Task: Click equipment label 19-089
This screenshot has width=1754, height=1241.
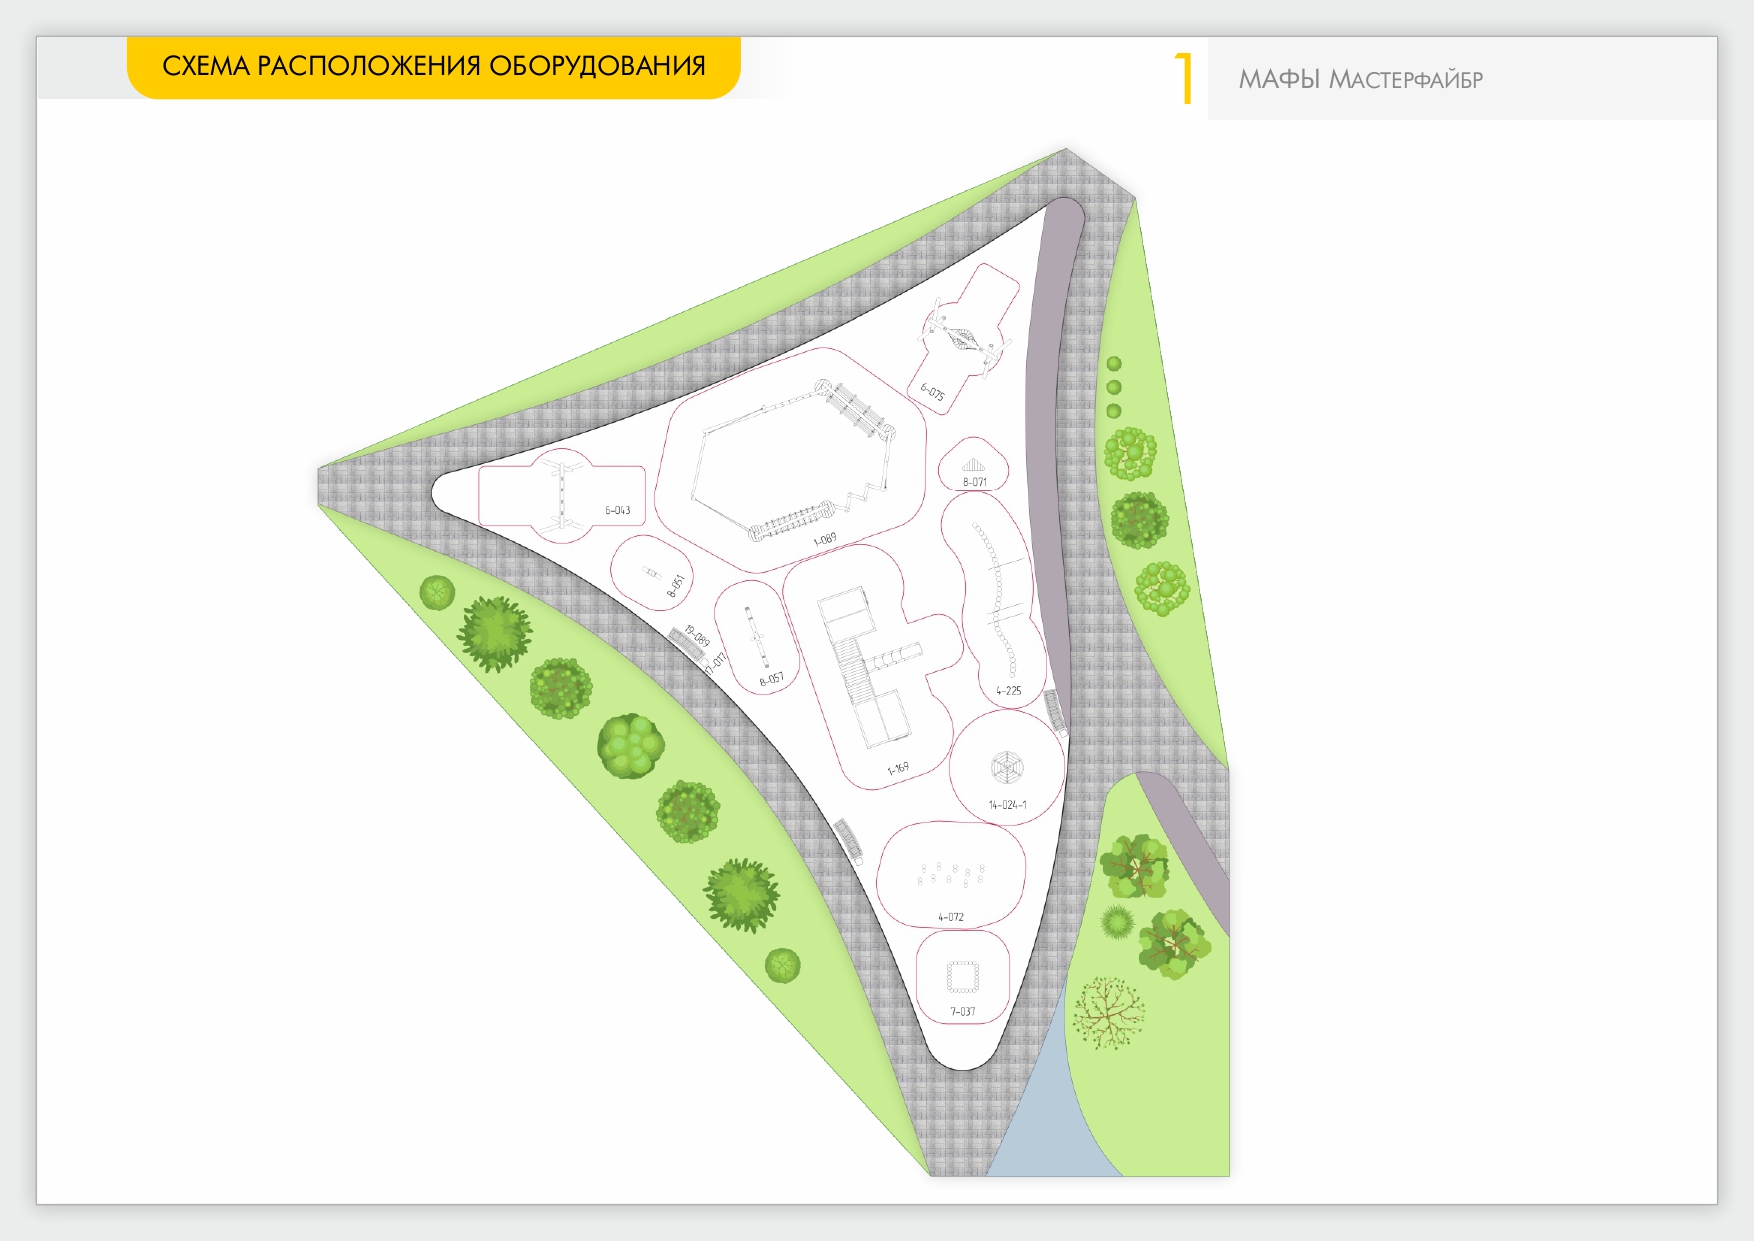Action: (697, 636)
